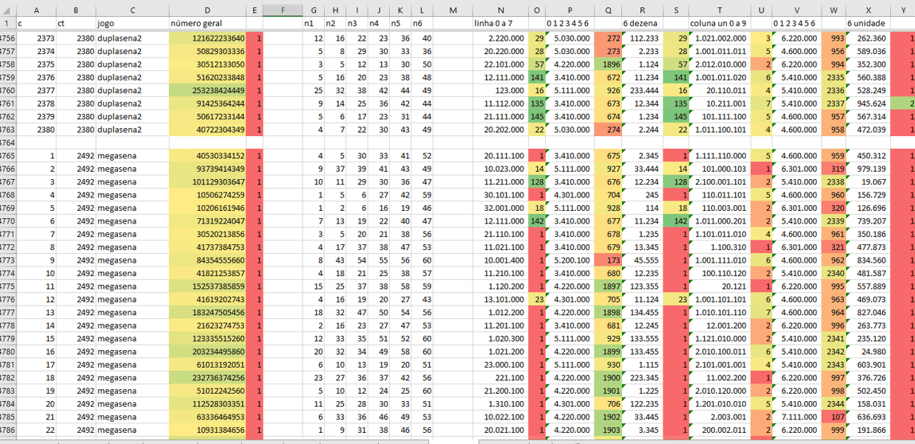Viewport: 915px width, 444px height.
Task: Select cell 23.000.100
Action: 500,365
